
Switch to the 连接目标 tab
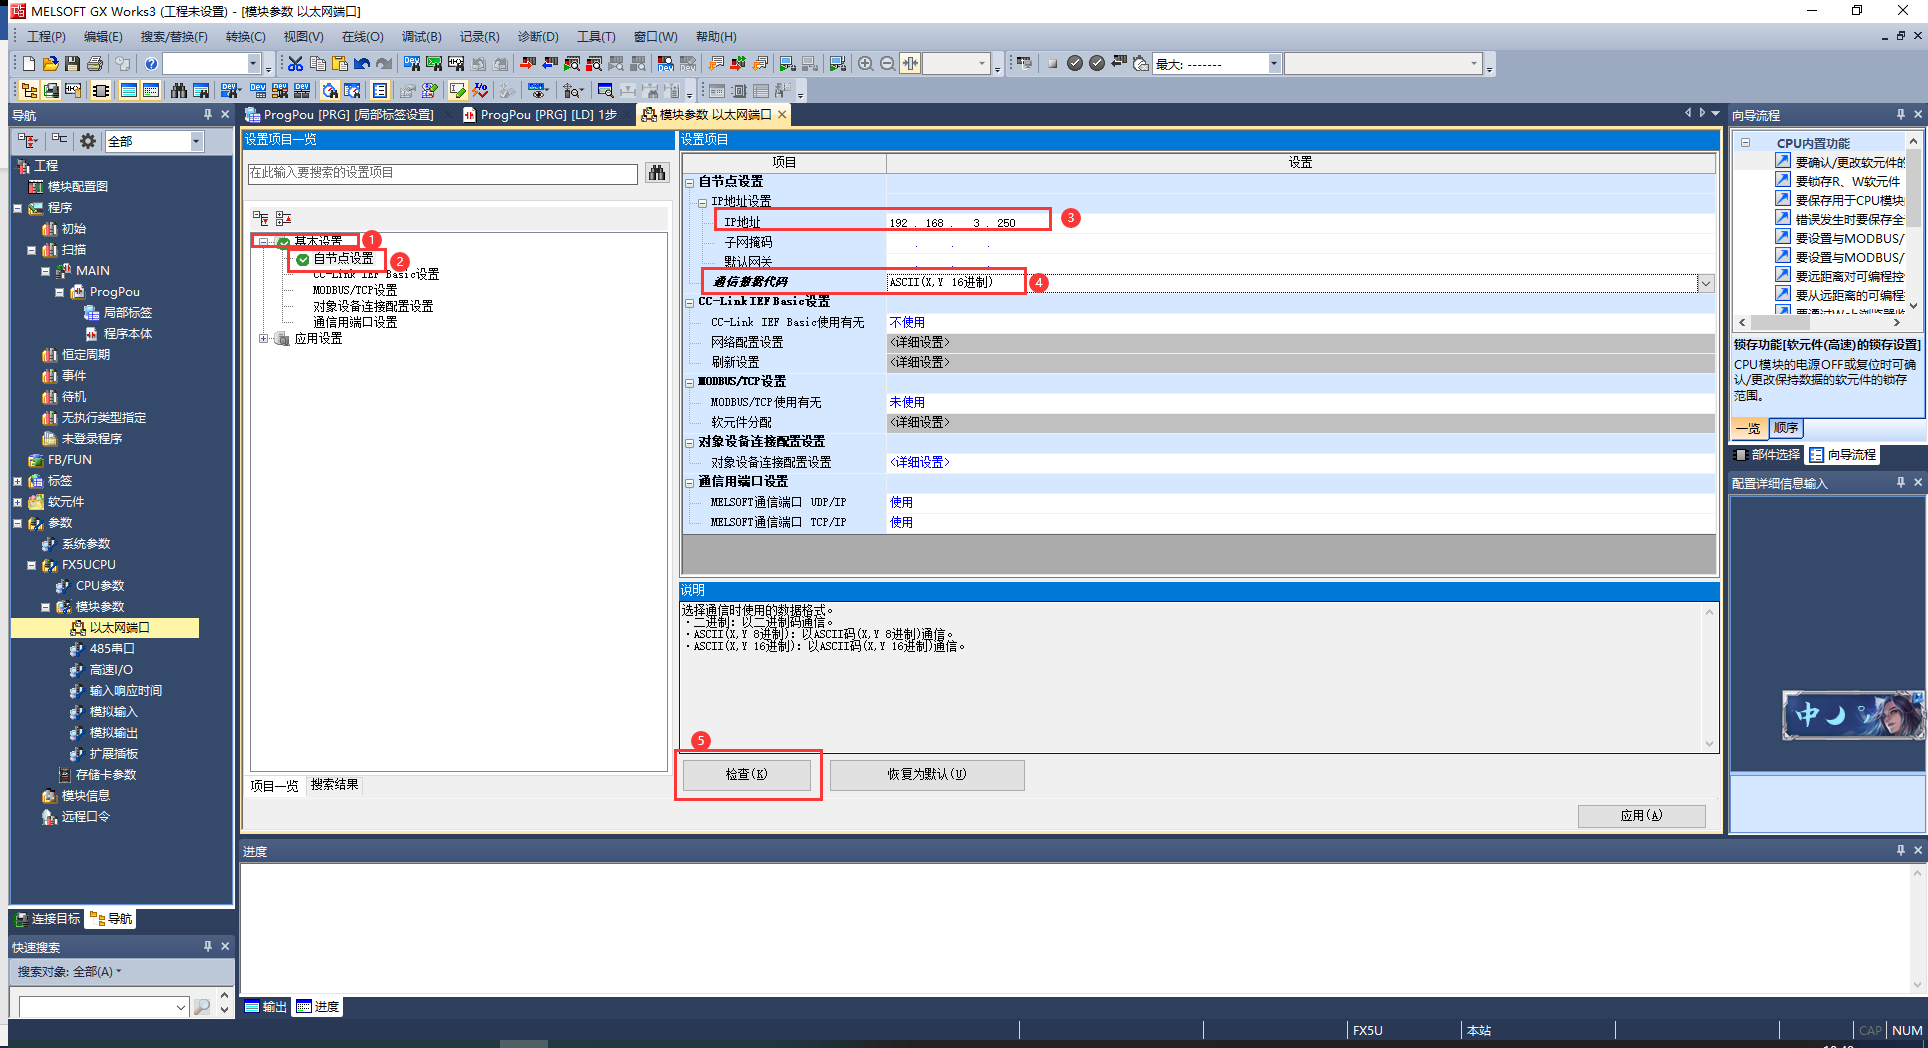click(x=47, y=919)
